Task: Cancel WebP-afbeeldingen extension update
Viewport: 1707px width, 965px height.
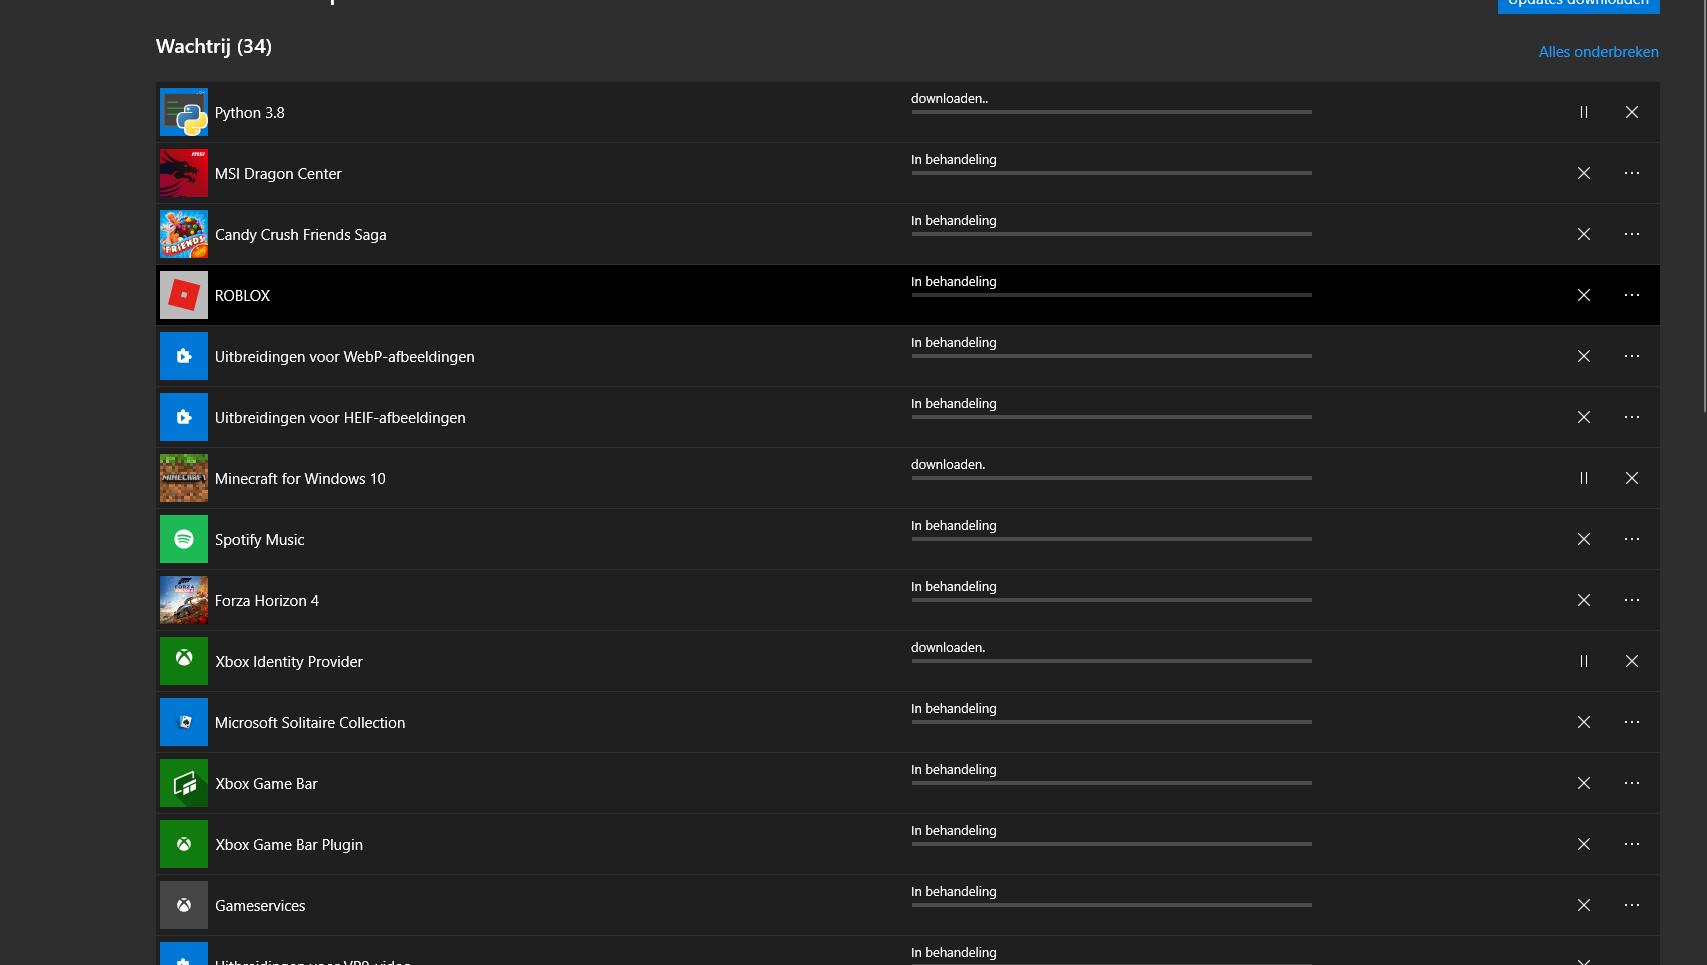Action: (x=1584, y=356)
